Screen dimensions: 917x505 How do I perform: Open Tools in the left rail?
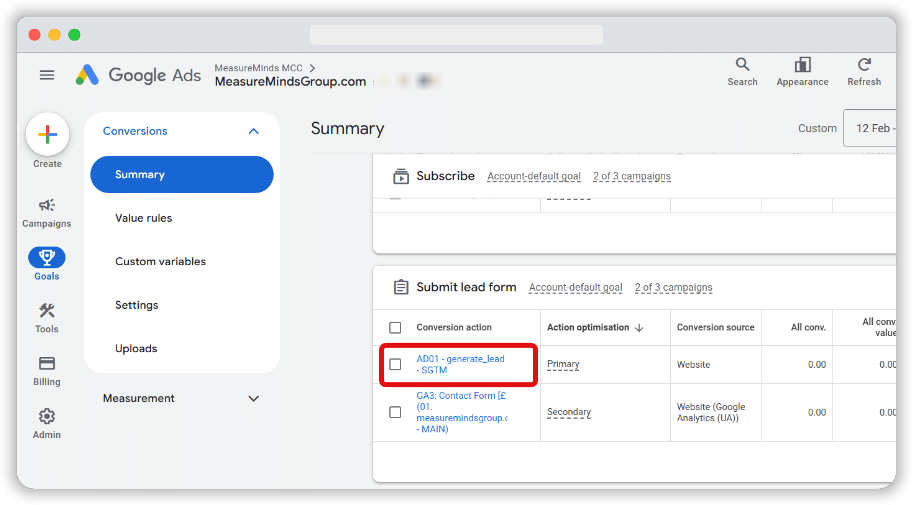(47, 318)
